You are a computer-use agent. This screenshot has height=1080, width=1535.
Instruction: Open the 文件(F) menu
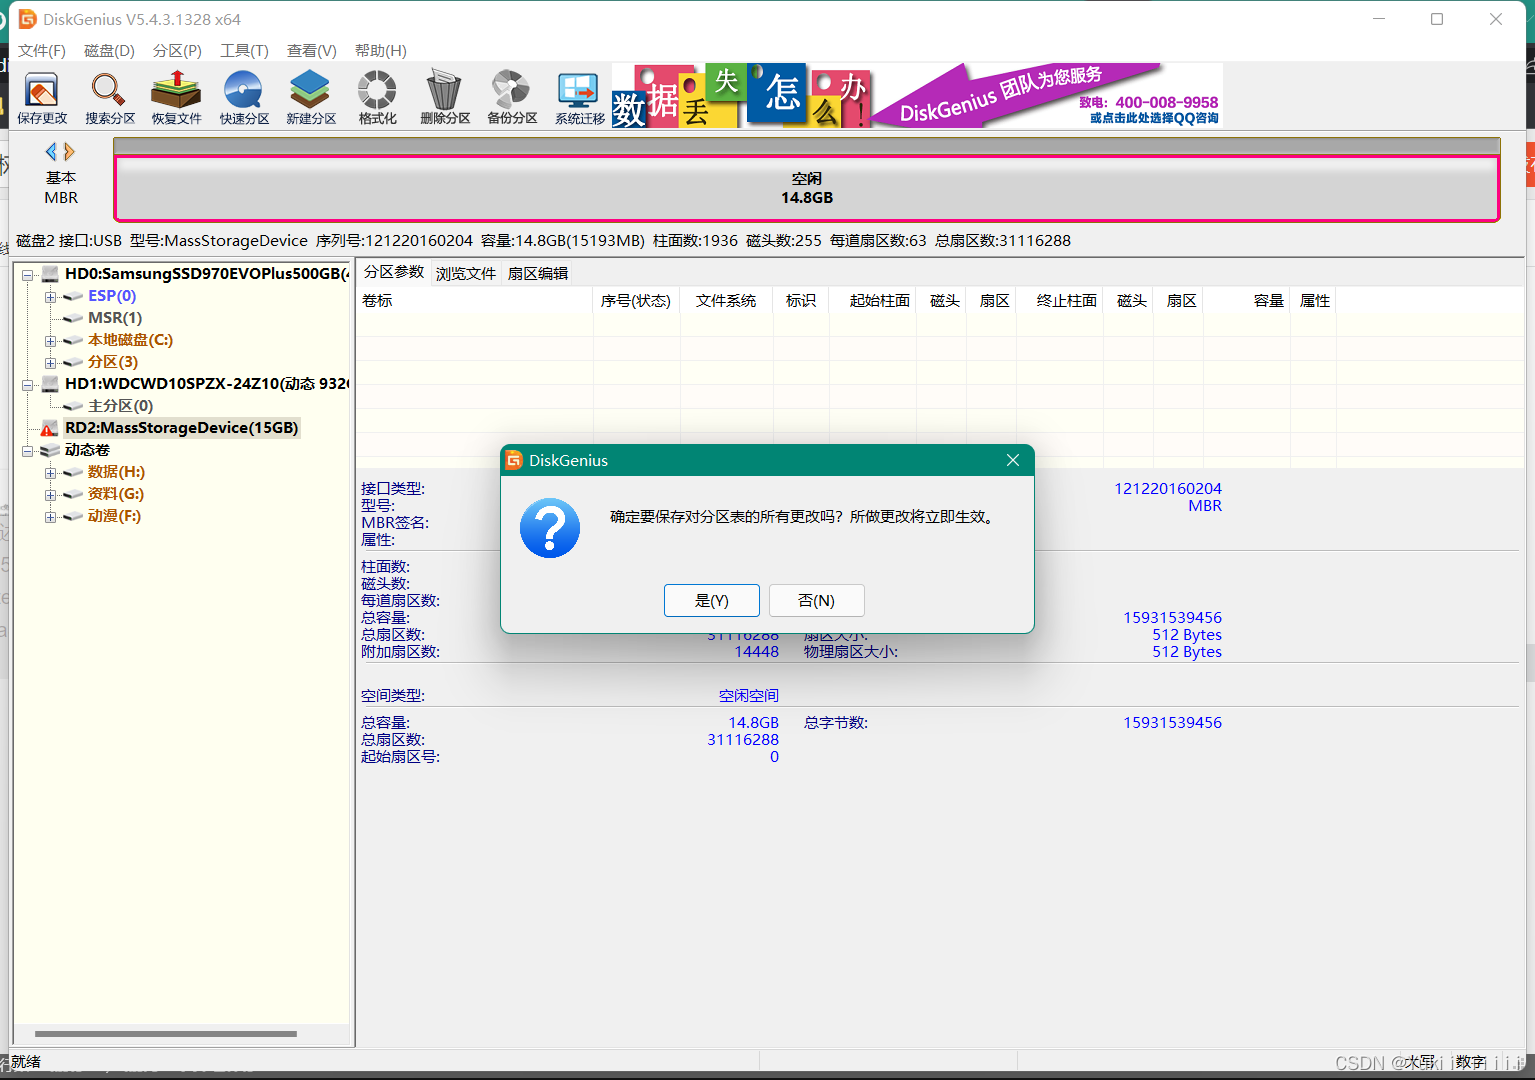click(x=42, y=51)
